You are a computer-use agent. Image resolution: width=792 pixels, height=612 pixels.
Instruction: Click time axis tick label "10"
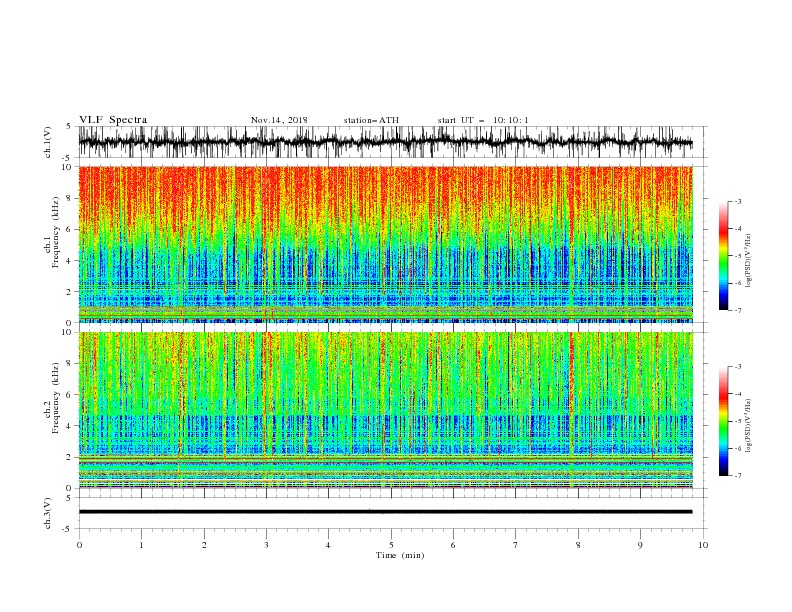(x=703, y=545)
